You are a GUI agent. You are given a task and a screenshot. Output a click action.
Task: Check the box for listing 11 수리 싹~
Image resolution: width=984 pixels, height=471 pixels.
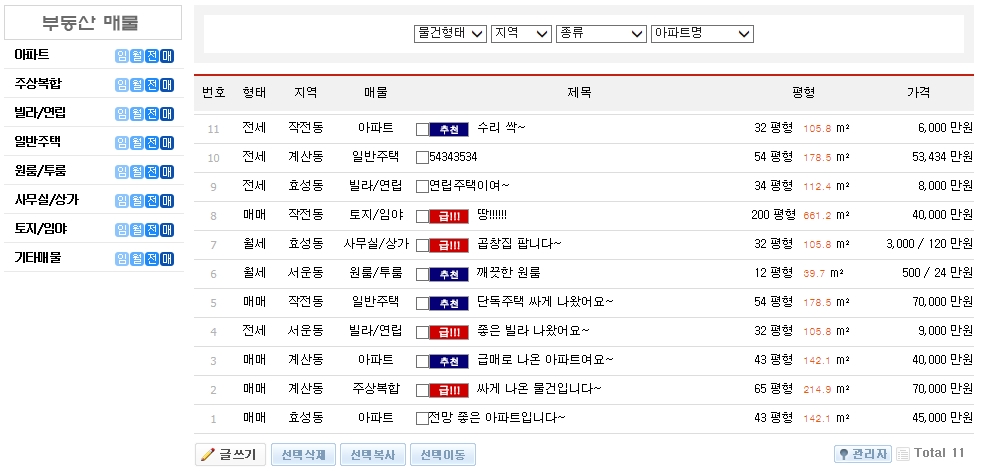click(x=422, y=129)
